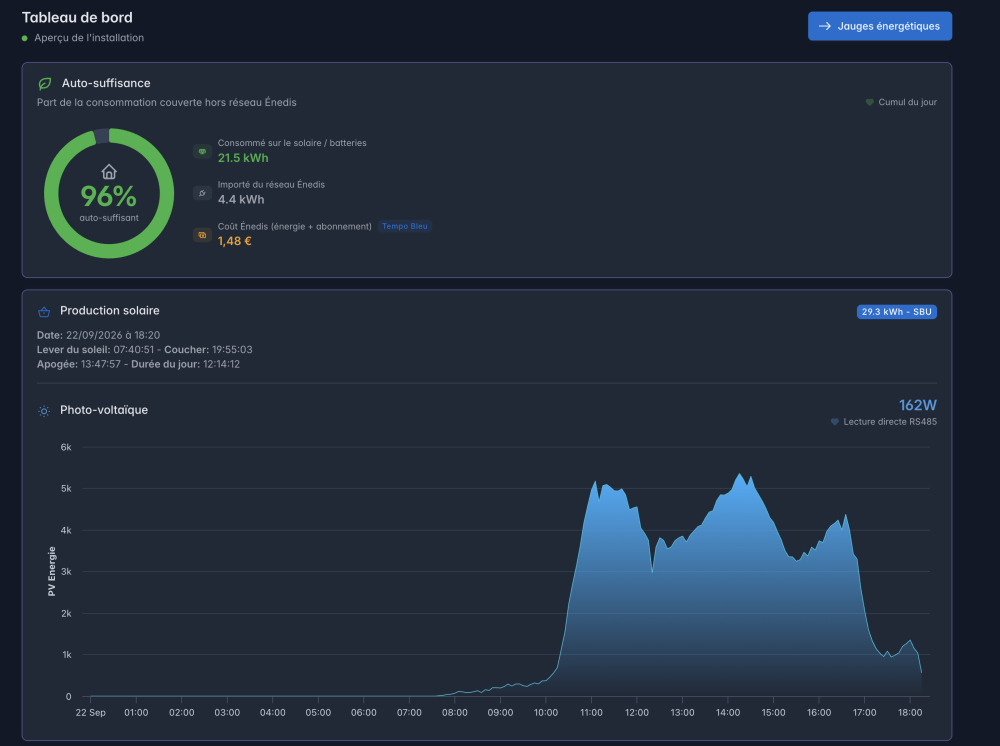Click the 162W live power reading
Viewport: 1000px width, 746px height.
pos(917,405)
